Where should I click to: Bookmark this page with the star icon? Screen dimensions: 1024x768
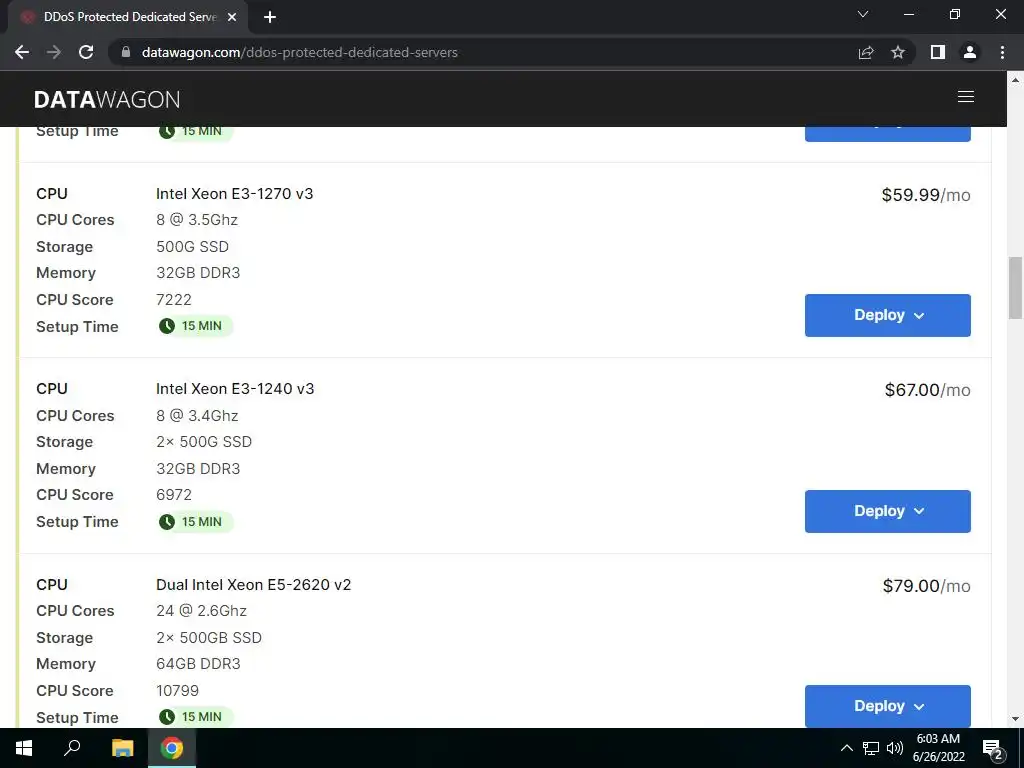coord(898,52)
